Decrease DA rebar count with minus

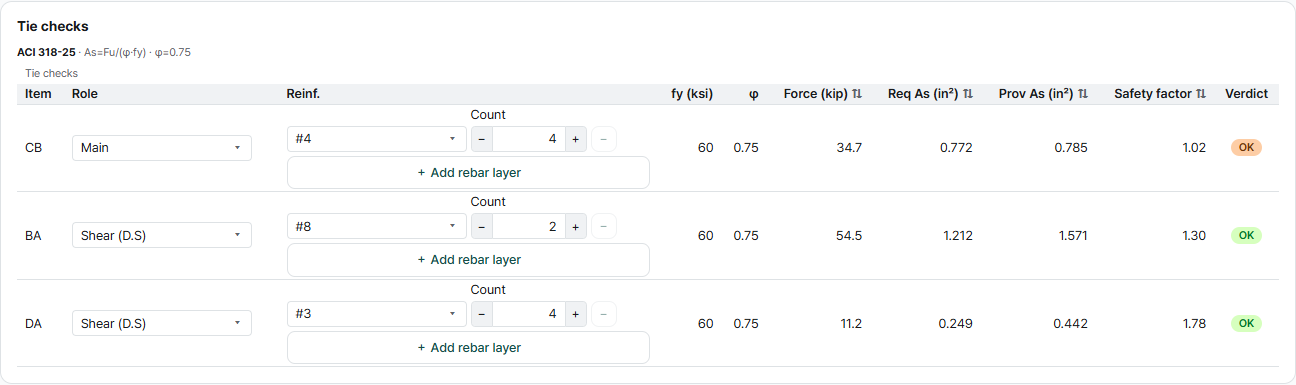pos(482,314)
